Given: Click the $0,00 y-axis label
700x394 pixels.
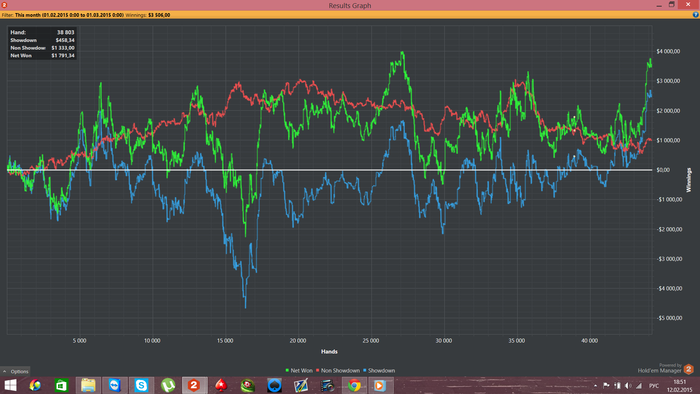Looking at the screenshot, I should 663,170.
